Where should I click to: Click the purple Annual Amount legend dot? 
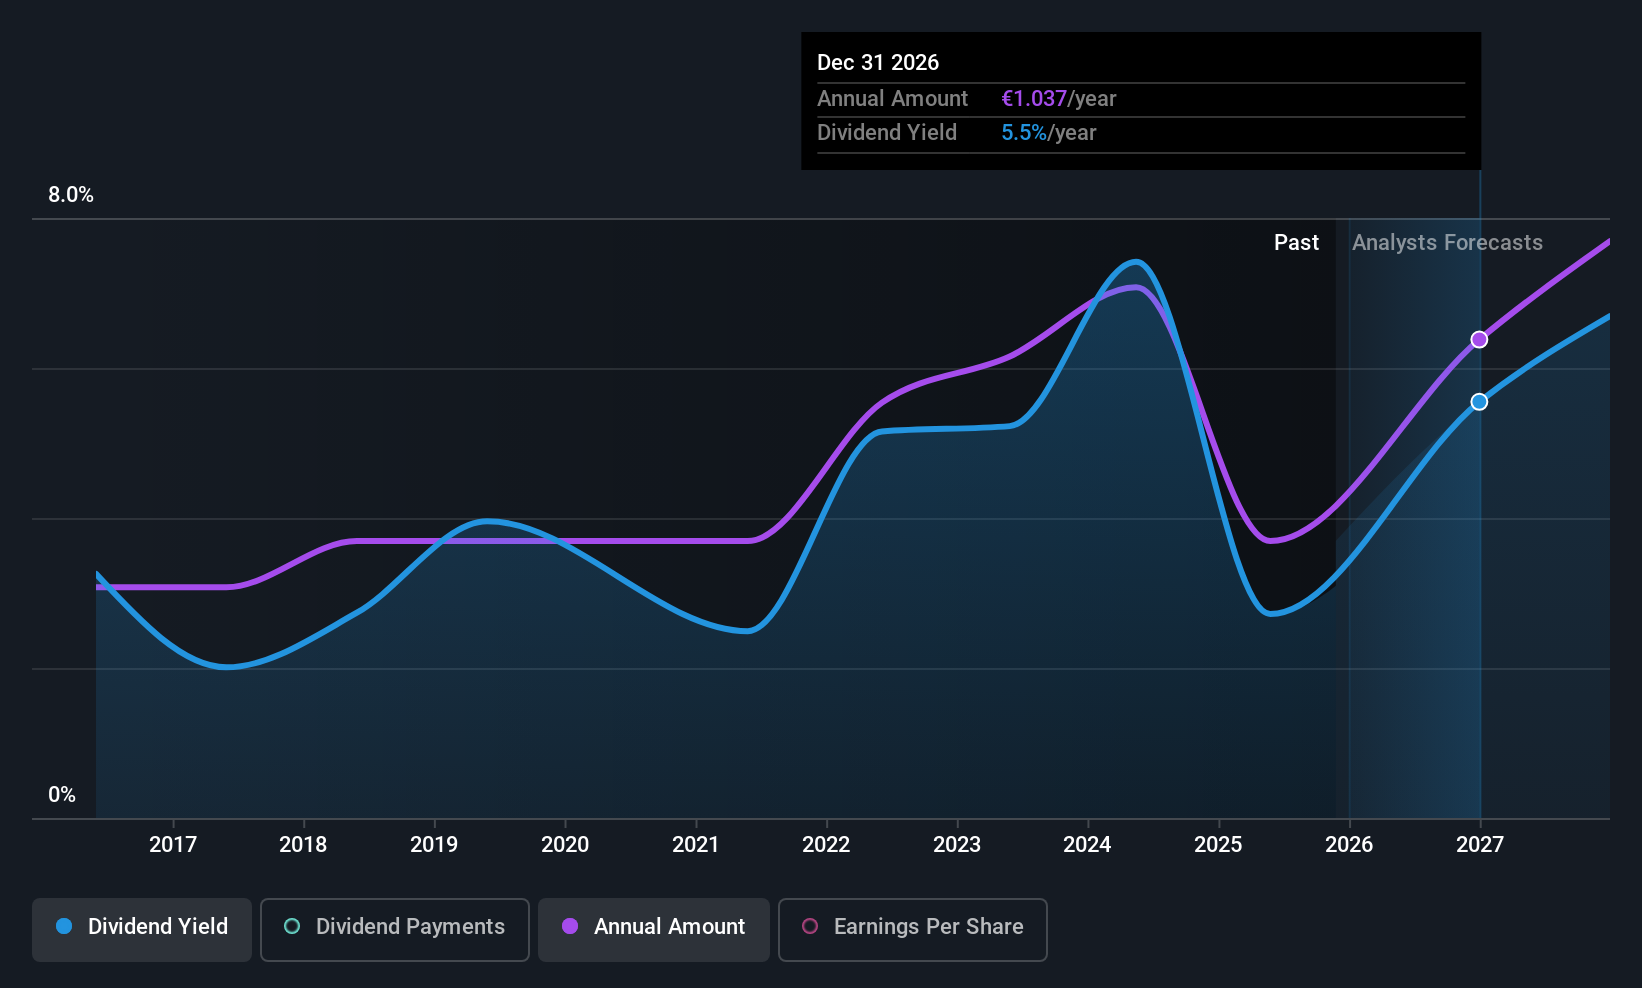click(569, 927)
